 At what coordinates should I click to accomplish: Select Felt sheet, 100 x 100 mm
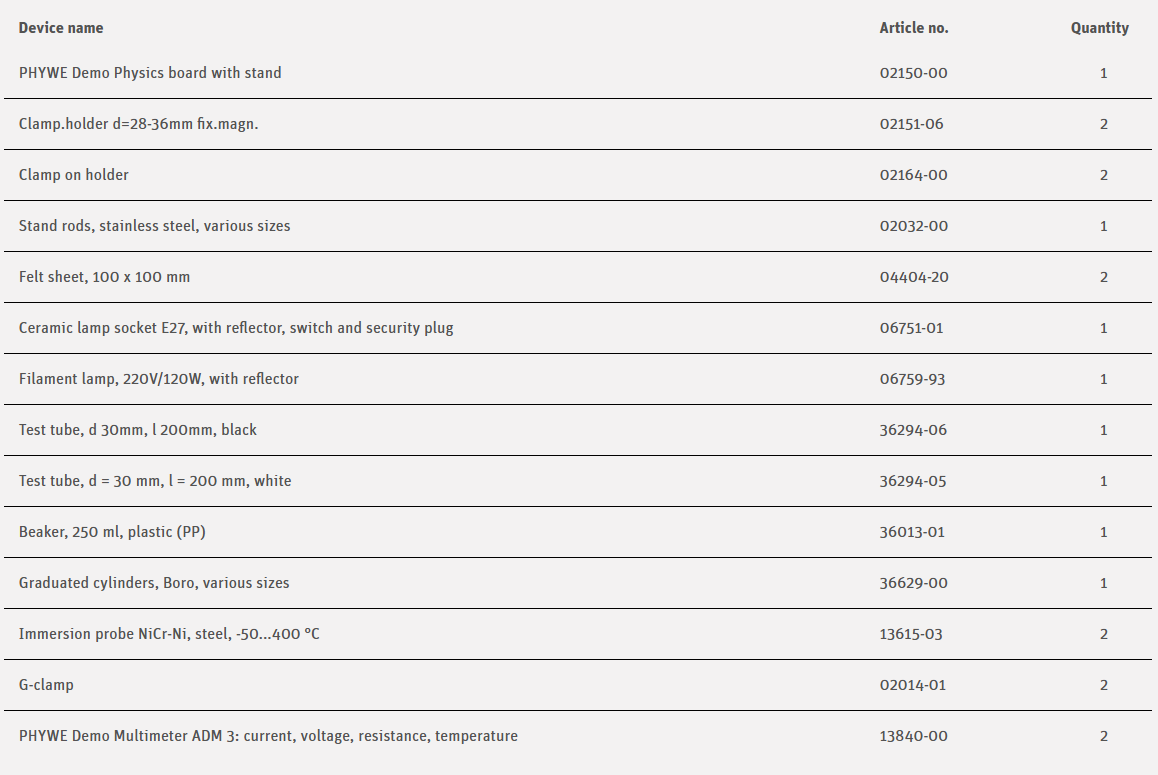104,277
